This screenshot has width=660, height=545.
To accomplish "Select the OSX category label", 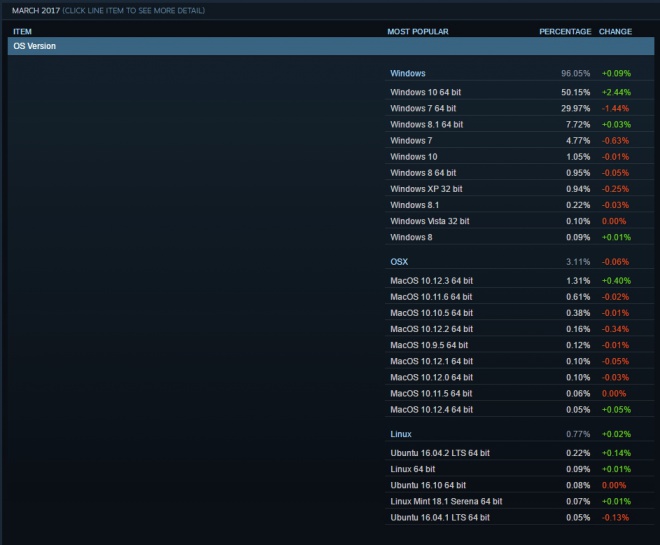I will click(399, 262).
